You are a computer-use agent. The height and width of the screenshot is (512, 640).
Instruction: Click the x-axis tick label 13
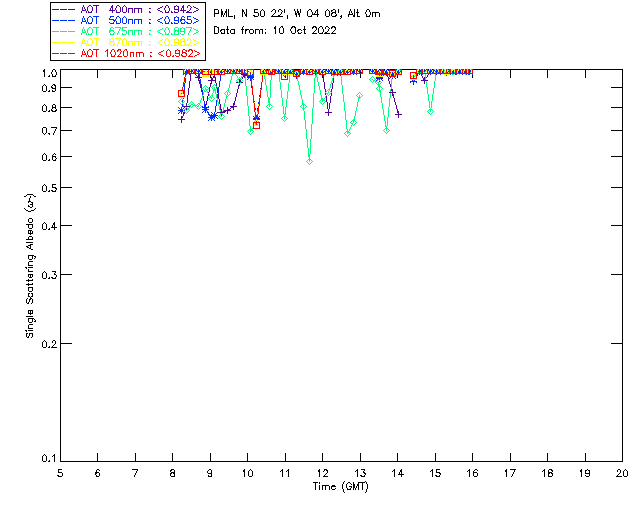(360, 473)
